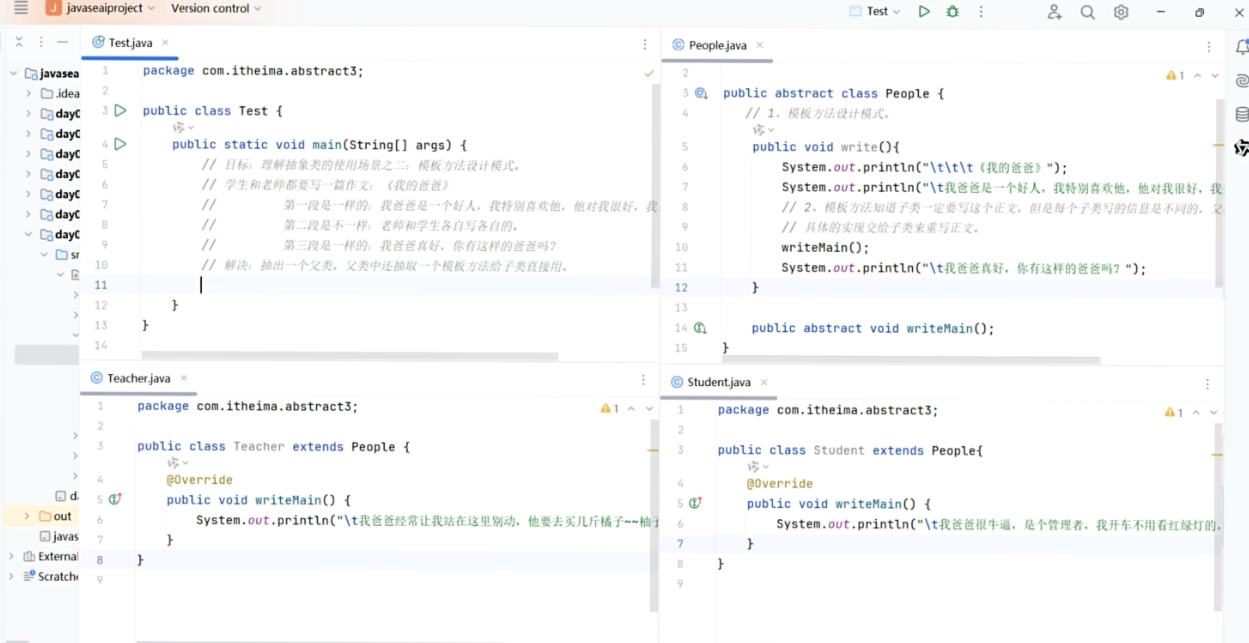This screenshot has height=643, width=1249.
Task: Start debugging with the bug icon
Action: click(x=952, y=11)
